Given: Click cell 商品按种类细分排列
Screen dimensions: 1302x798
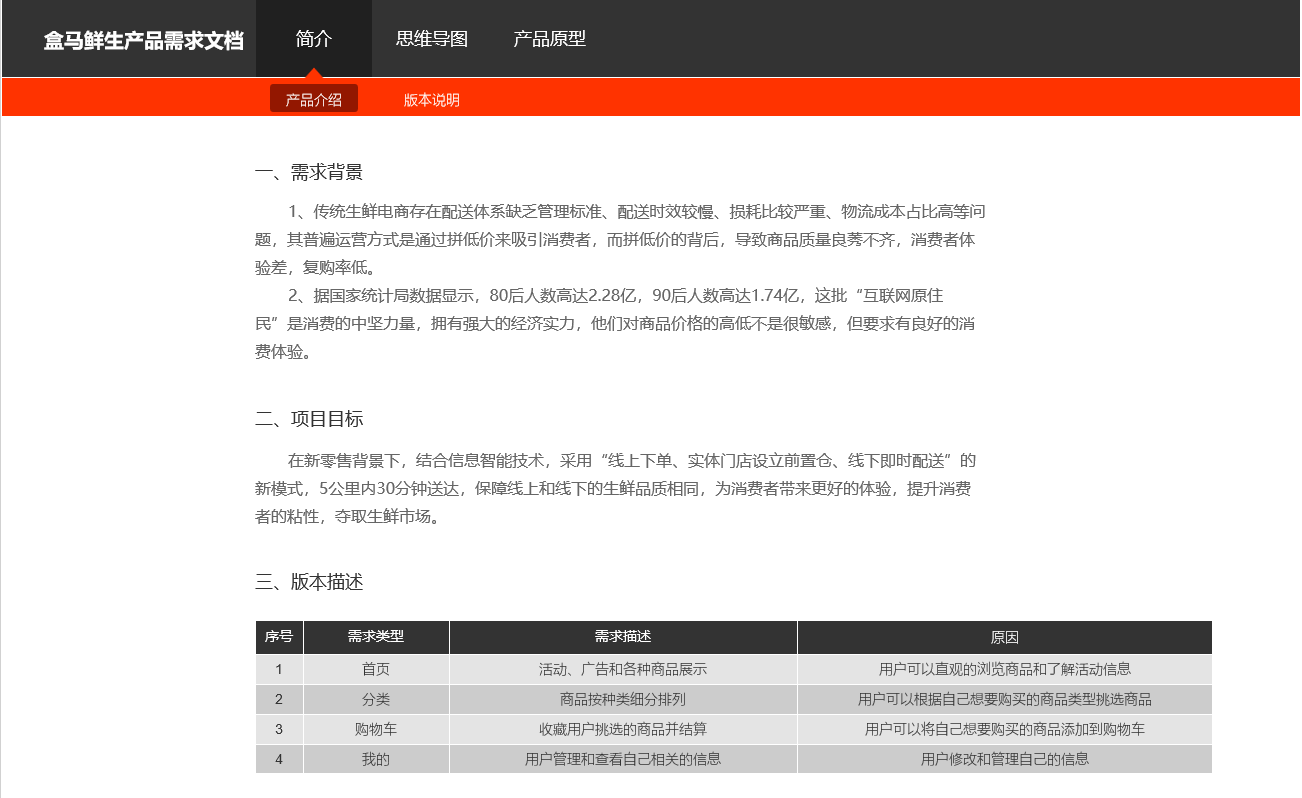Looking at the screenshot, I should [623, 699].
